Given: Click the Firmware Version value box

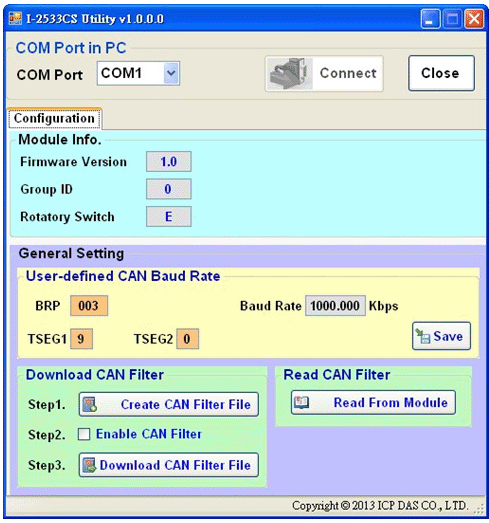Looking at the screenshot, I should pyautogui.click(x=169, y=162).
